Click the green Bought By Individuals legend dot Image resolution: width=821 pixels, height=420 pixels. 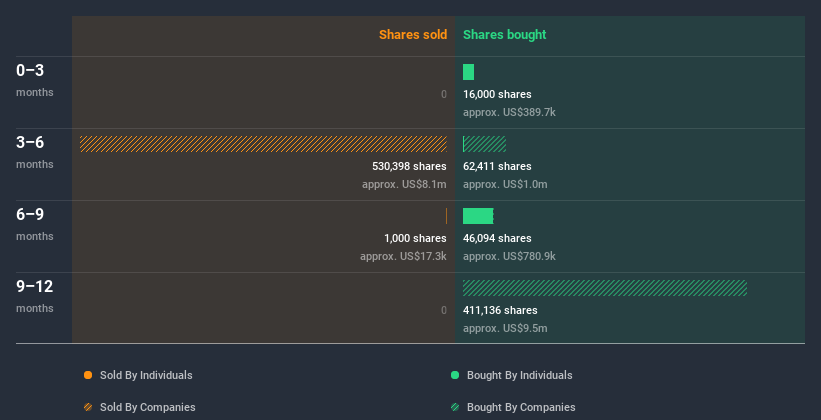click(x=455, y=375)
